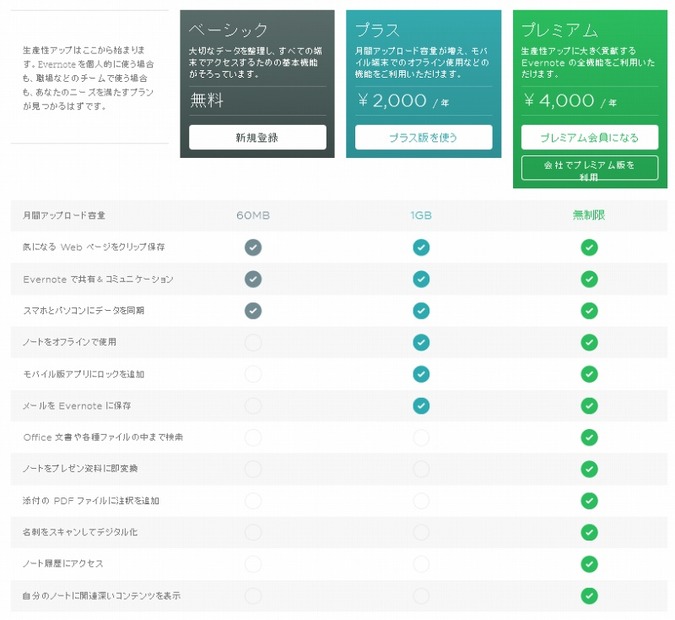Screen dimensions: 675x620
Task: Click the ノート履歴にアクセス label
Action: (x=63, y=564)
